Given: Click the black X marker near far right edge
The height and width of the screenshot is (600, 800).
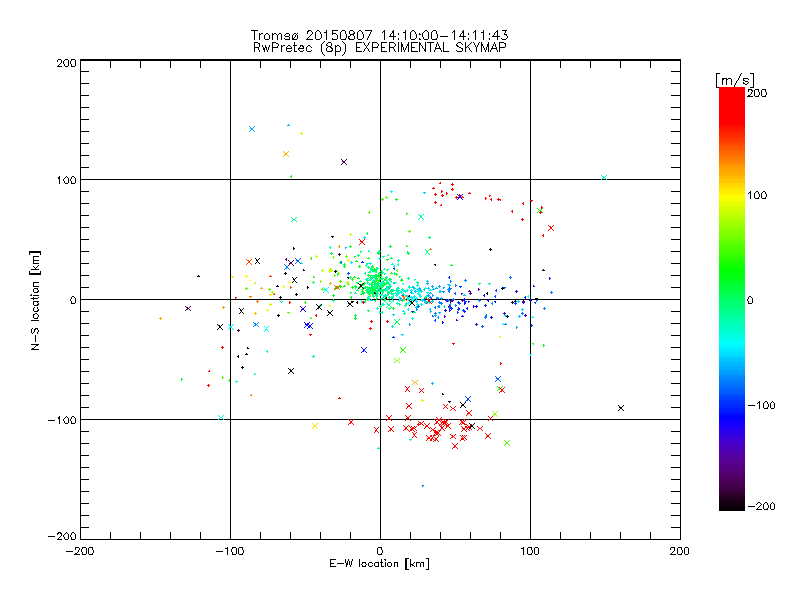Looking at the screenshot, I should click(621, 408).
